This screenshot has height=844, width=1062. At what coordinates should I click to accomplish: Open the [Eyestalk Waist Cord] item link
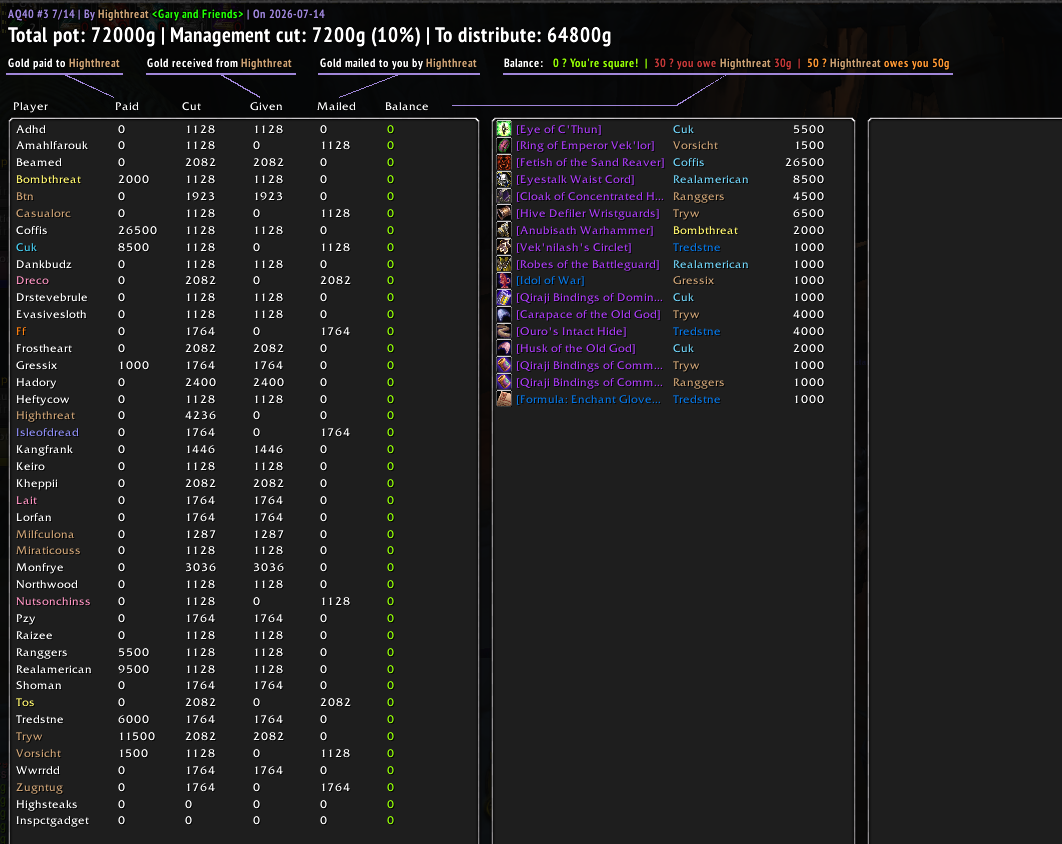pyautogui.click(x=575, y=180)
